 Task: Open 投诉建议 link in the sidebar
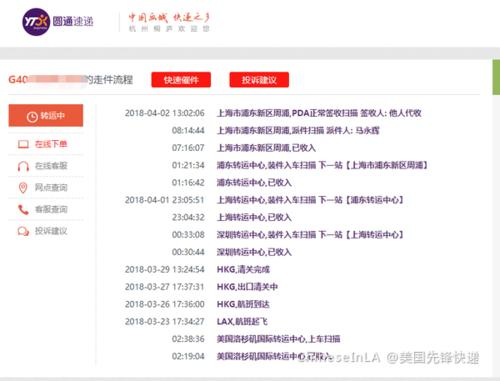click(x=46, y=231)
